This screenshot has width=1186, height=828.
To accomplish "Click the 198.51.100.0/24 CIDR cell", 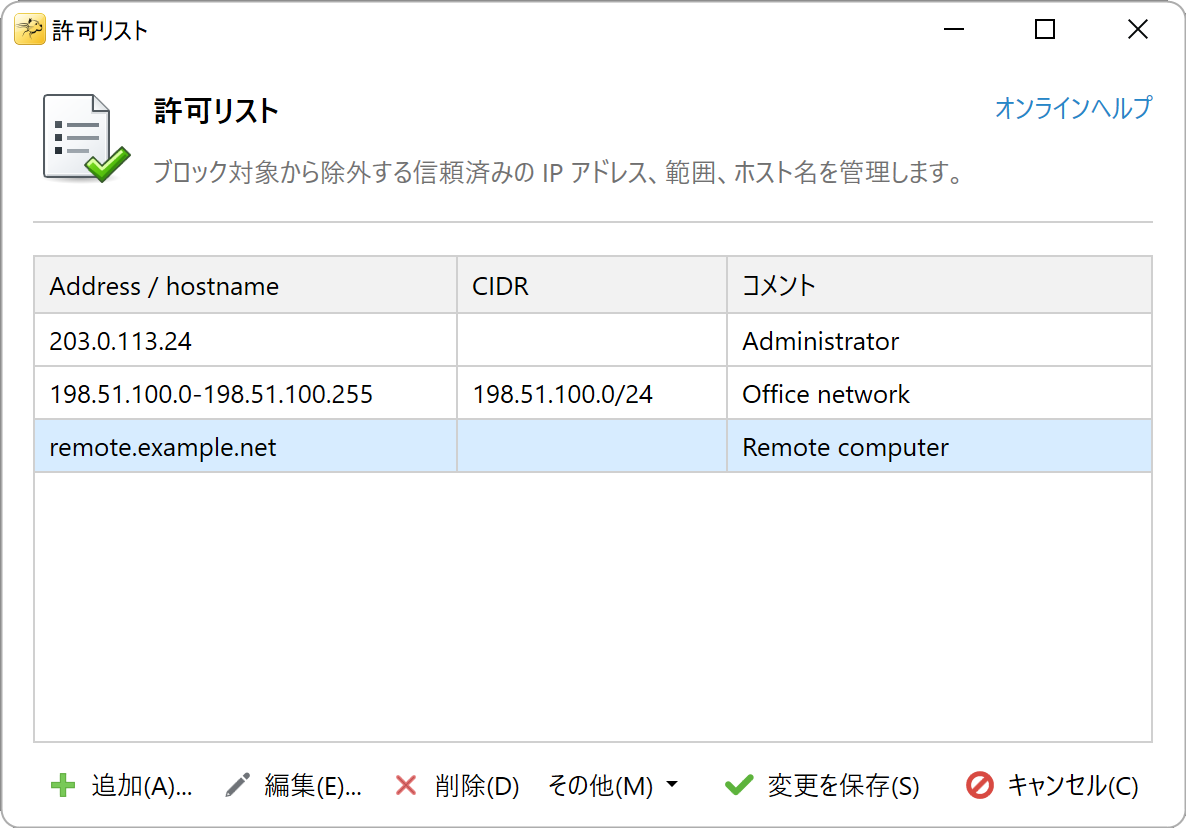I will (591, 393).
